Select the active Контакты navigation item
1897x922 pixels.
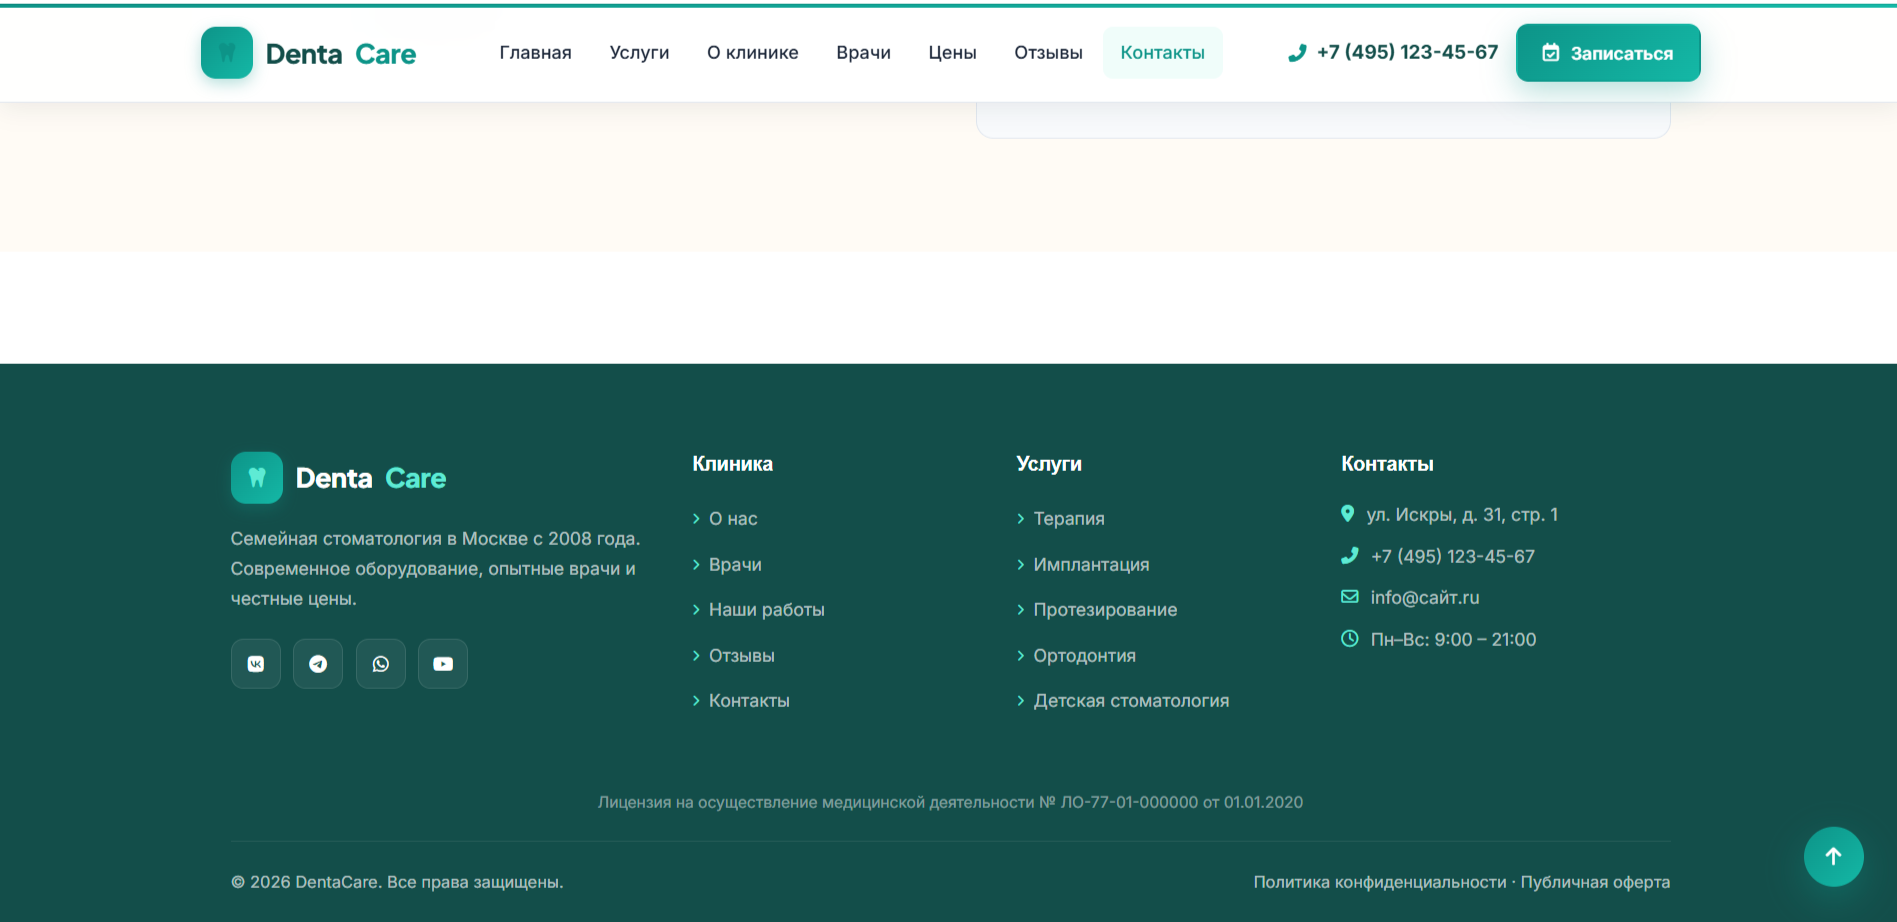click(x=1163, y=53)
